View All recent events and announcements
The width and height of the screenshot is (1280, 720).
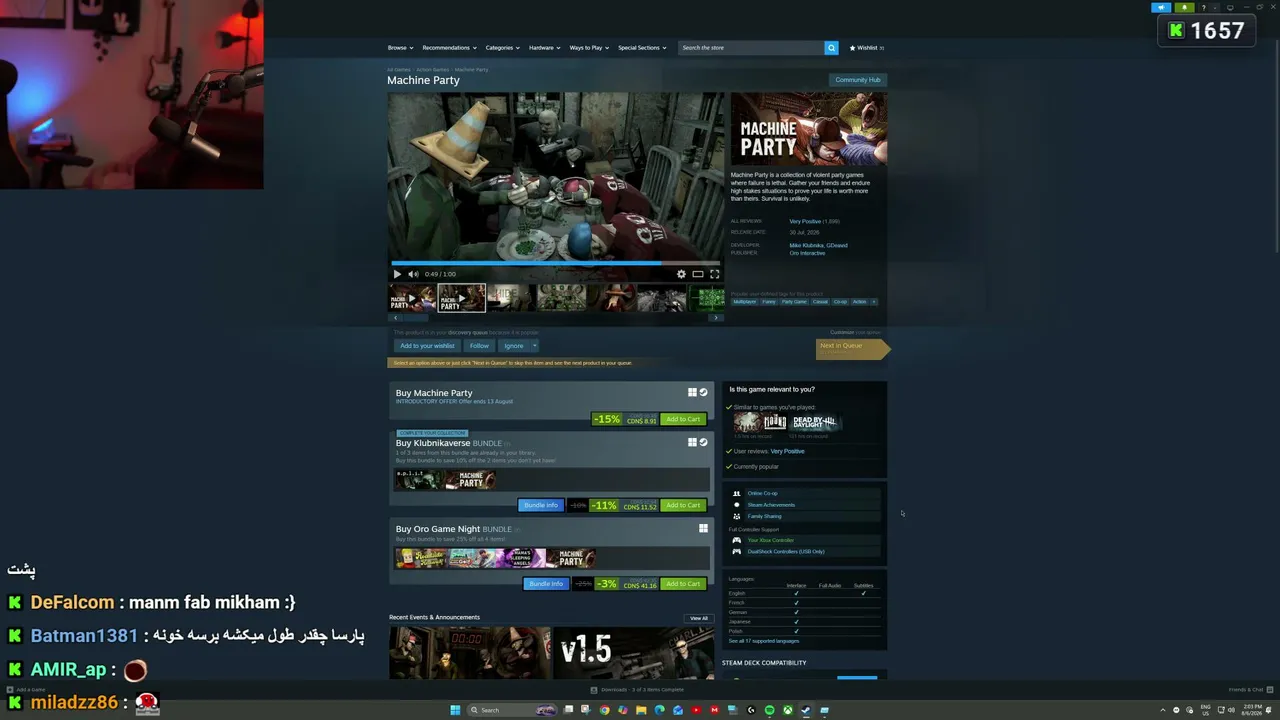[x=698, y=618]
